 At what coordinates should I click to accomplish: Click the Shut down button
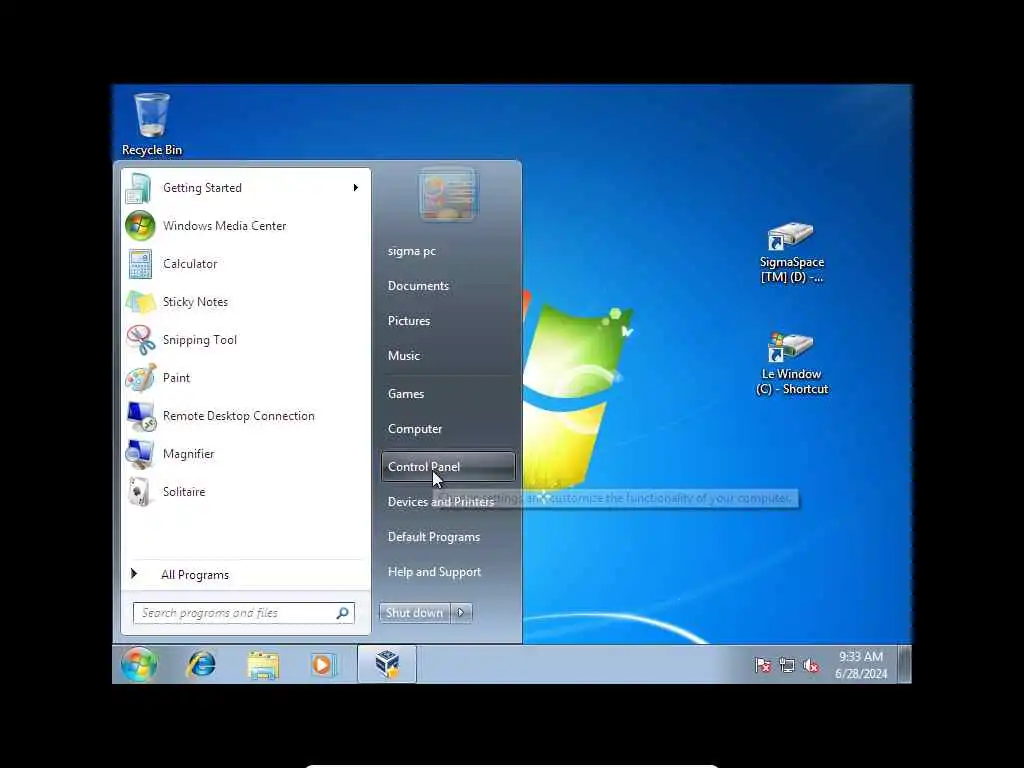click(x=415, y=613)
